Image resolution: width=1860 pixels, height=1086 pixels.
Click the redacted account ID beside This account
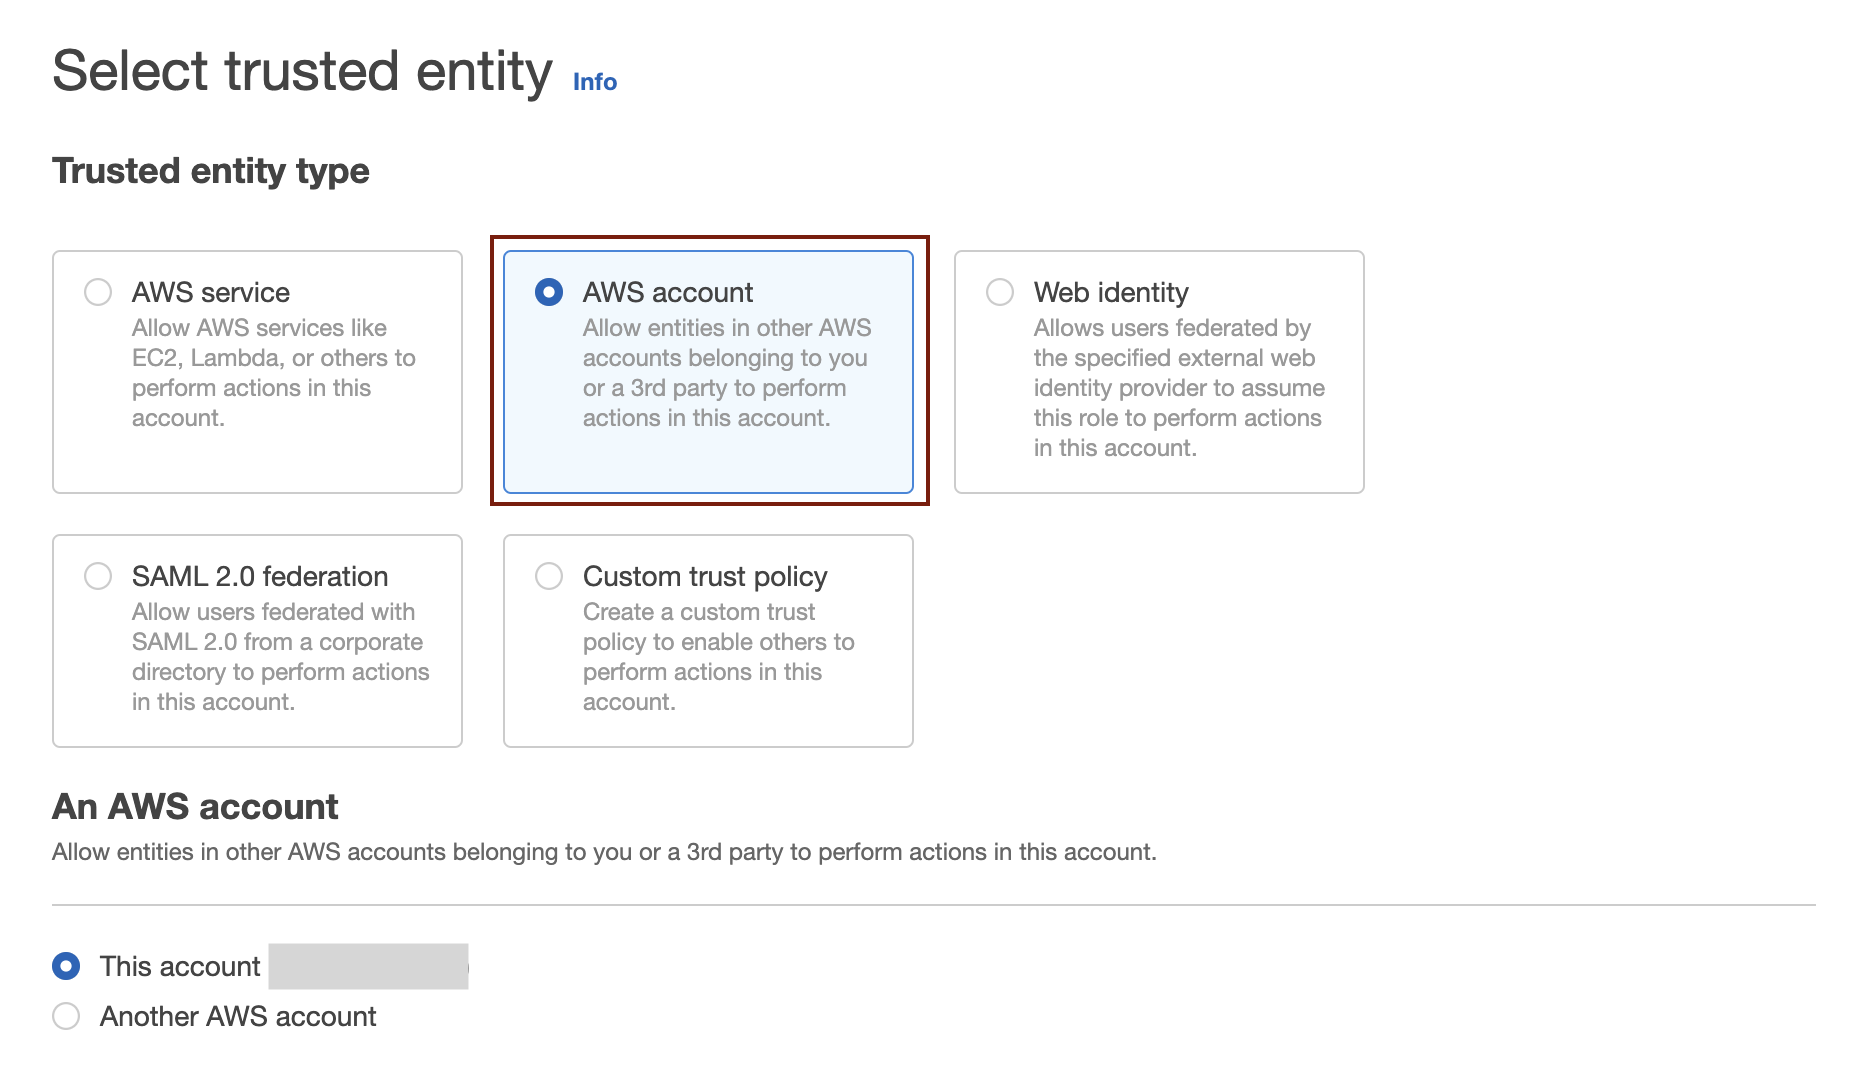click(x=368, y=966)
